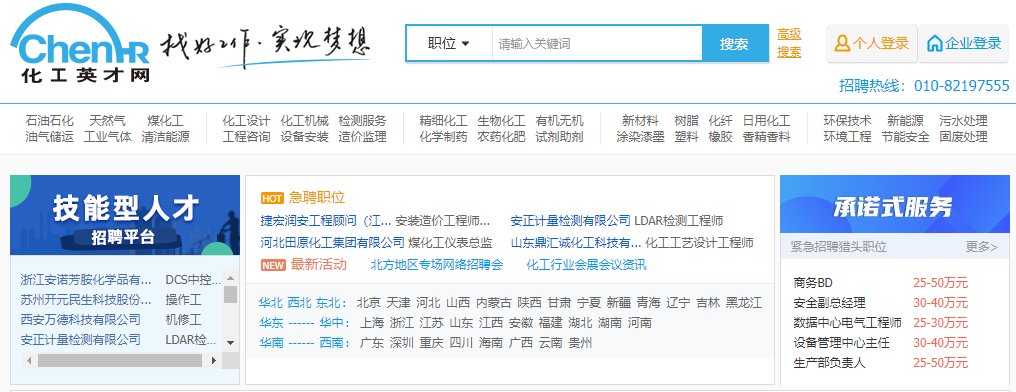The image size is (1016, 392).
Task: Open 商务BD headhunter job
Action: pos(813,282)
